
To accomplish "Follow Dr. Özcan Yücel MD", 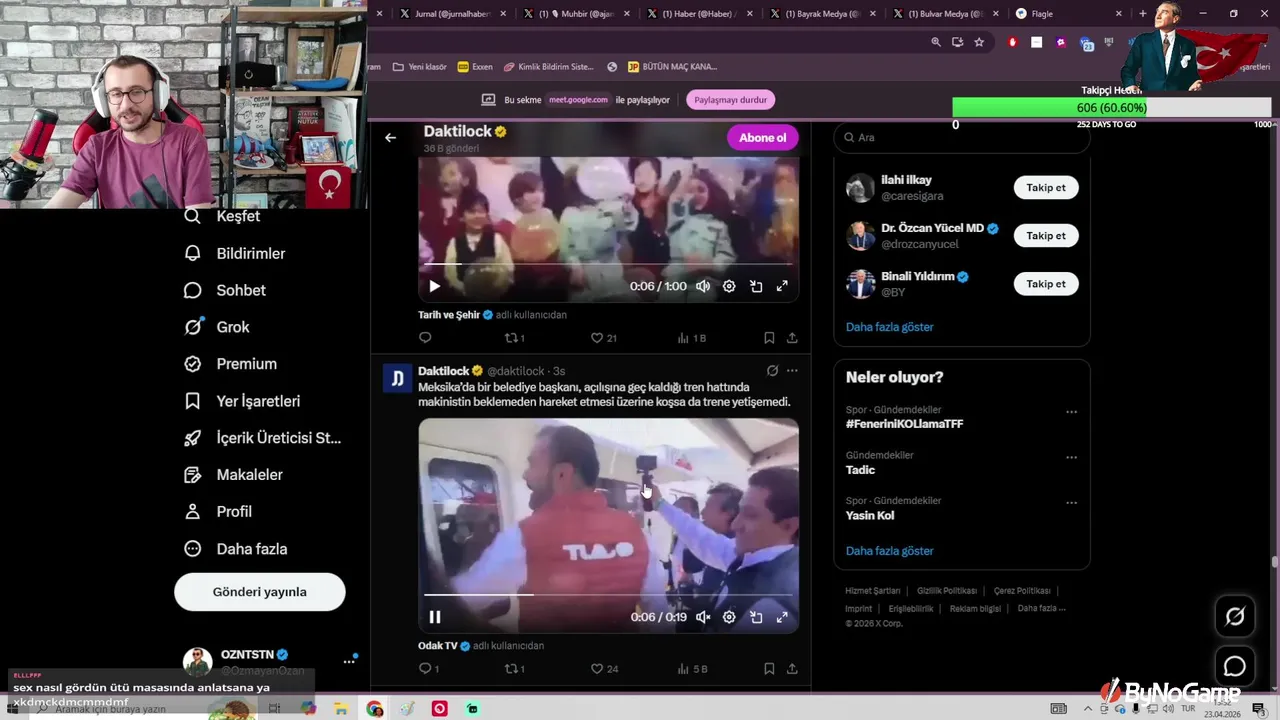I will pyautogui.click(x=1046, y=236).
